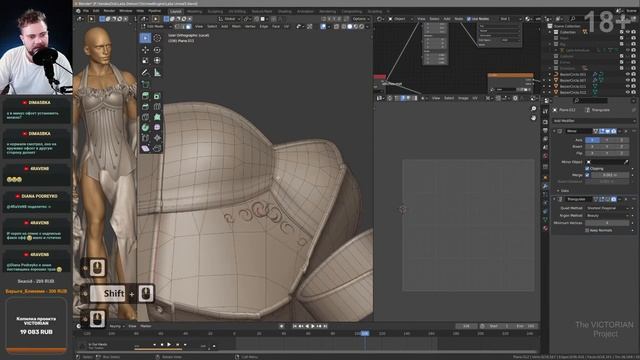Click the current frame marker on timeline

364,333
